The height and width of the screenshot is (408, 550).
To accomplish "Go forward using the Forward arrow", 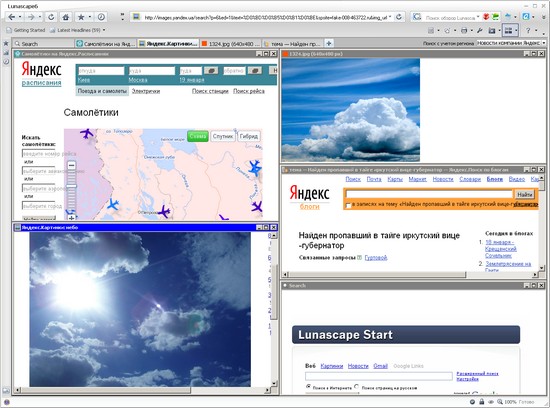I will click(x=31, y=17).
